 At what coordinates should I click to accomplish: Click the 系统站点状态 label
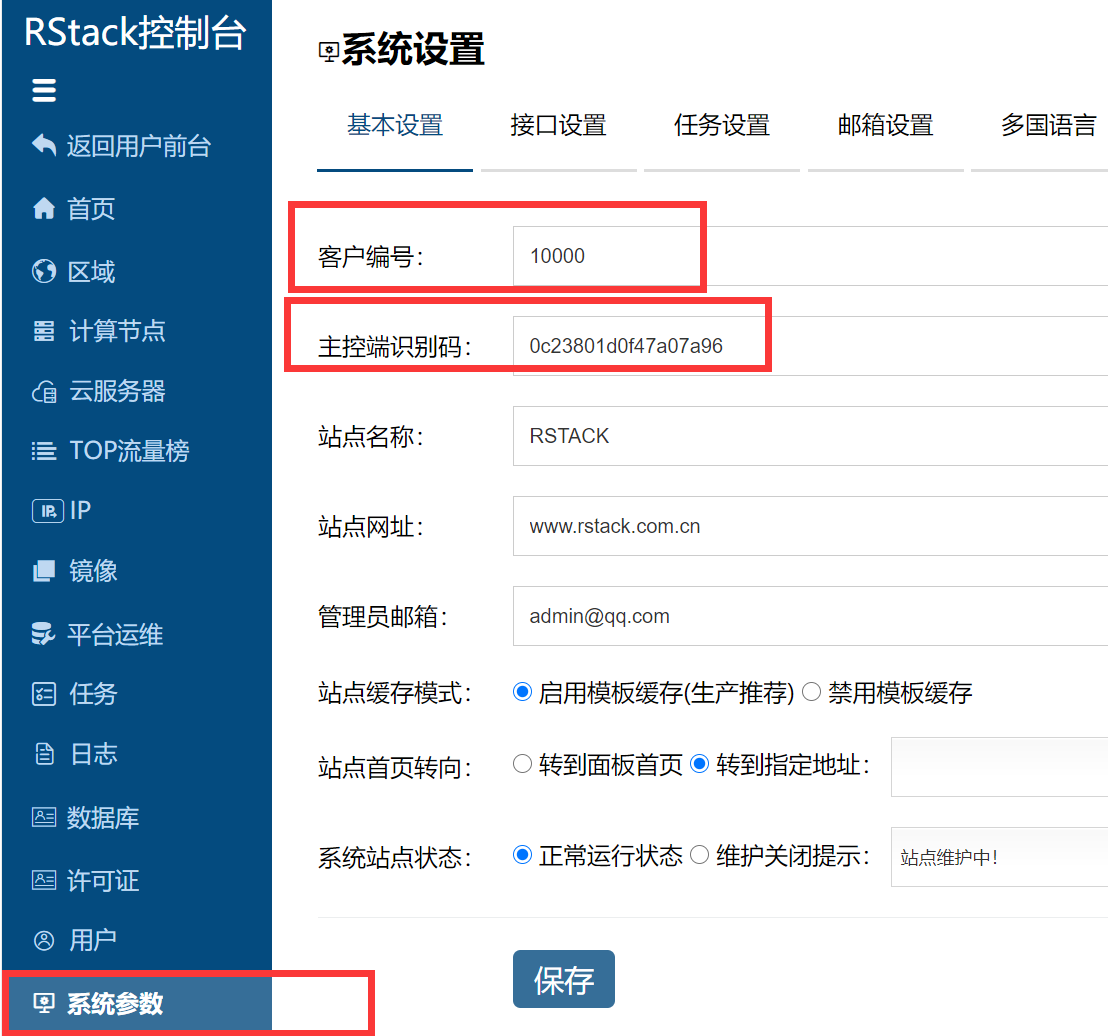click(394, 858)
